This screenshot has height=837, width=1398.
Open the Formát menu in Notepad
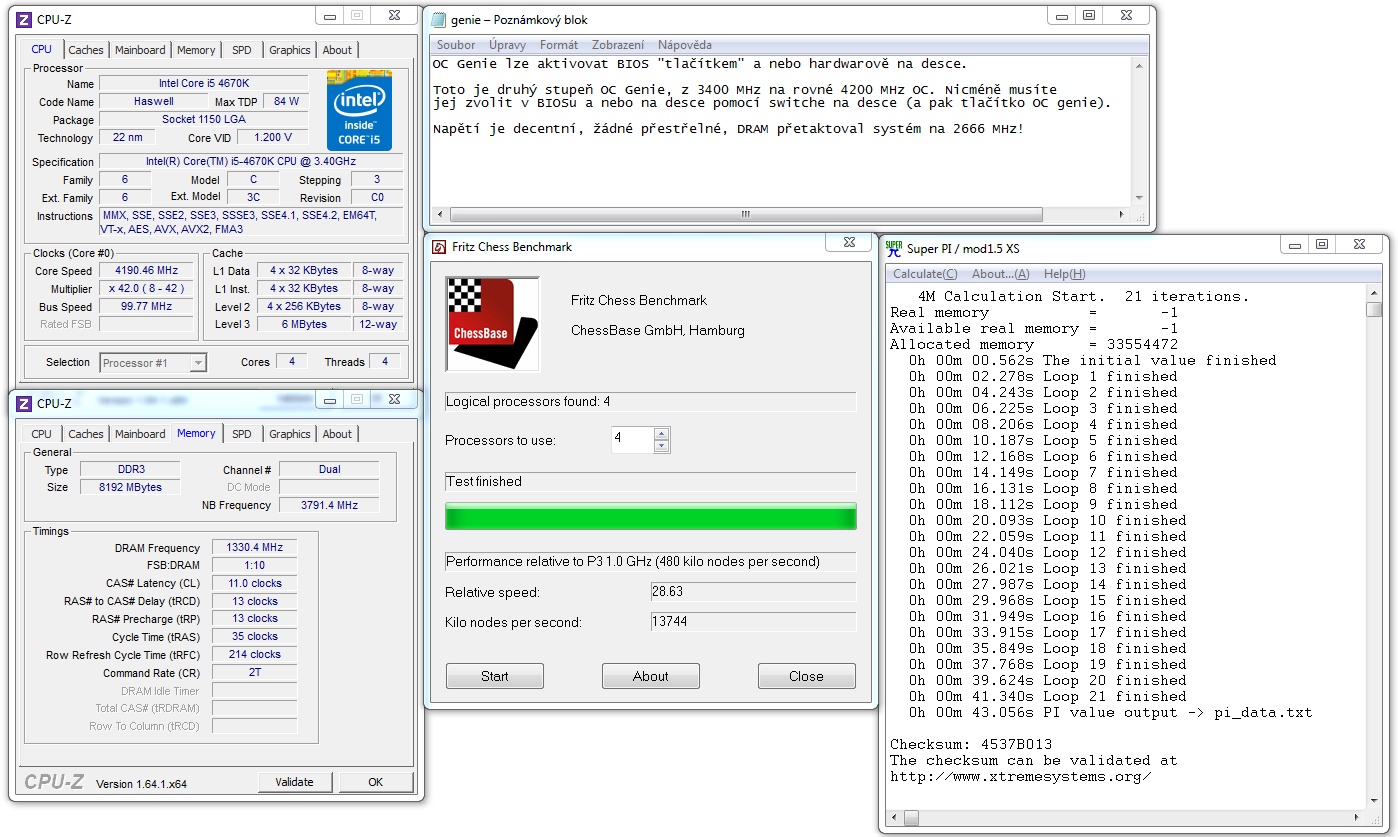[x=559, y=45]
